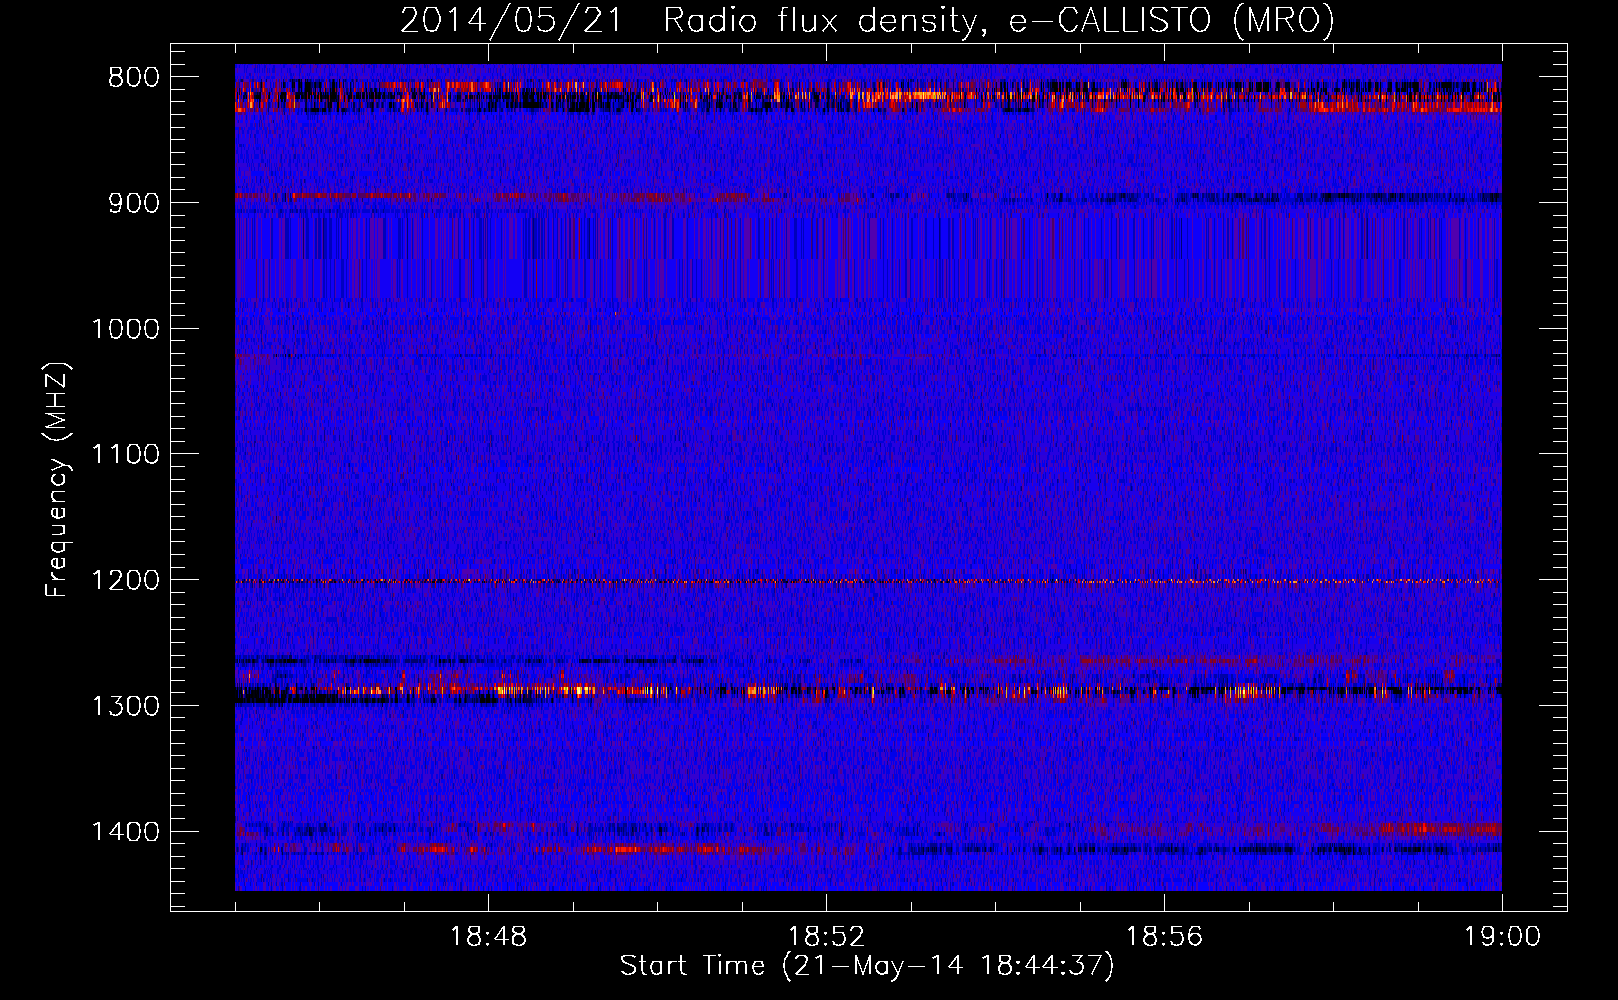Select the 1000 frequency axis label
Viewport: 1618px width, 1000px height.
pyautogui.click(x=126, y=329)
